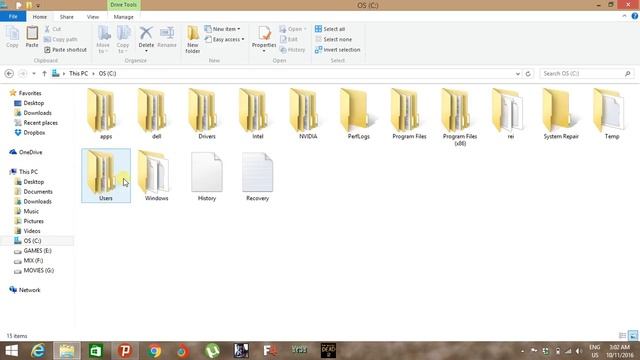640x360 pixels.
Task: Open Properties from the ribbon
Action: click(264, 38)
